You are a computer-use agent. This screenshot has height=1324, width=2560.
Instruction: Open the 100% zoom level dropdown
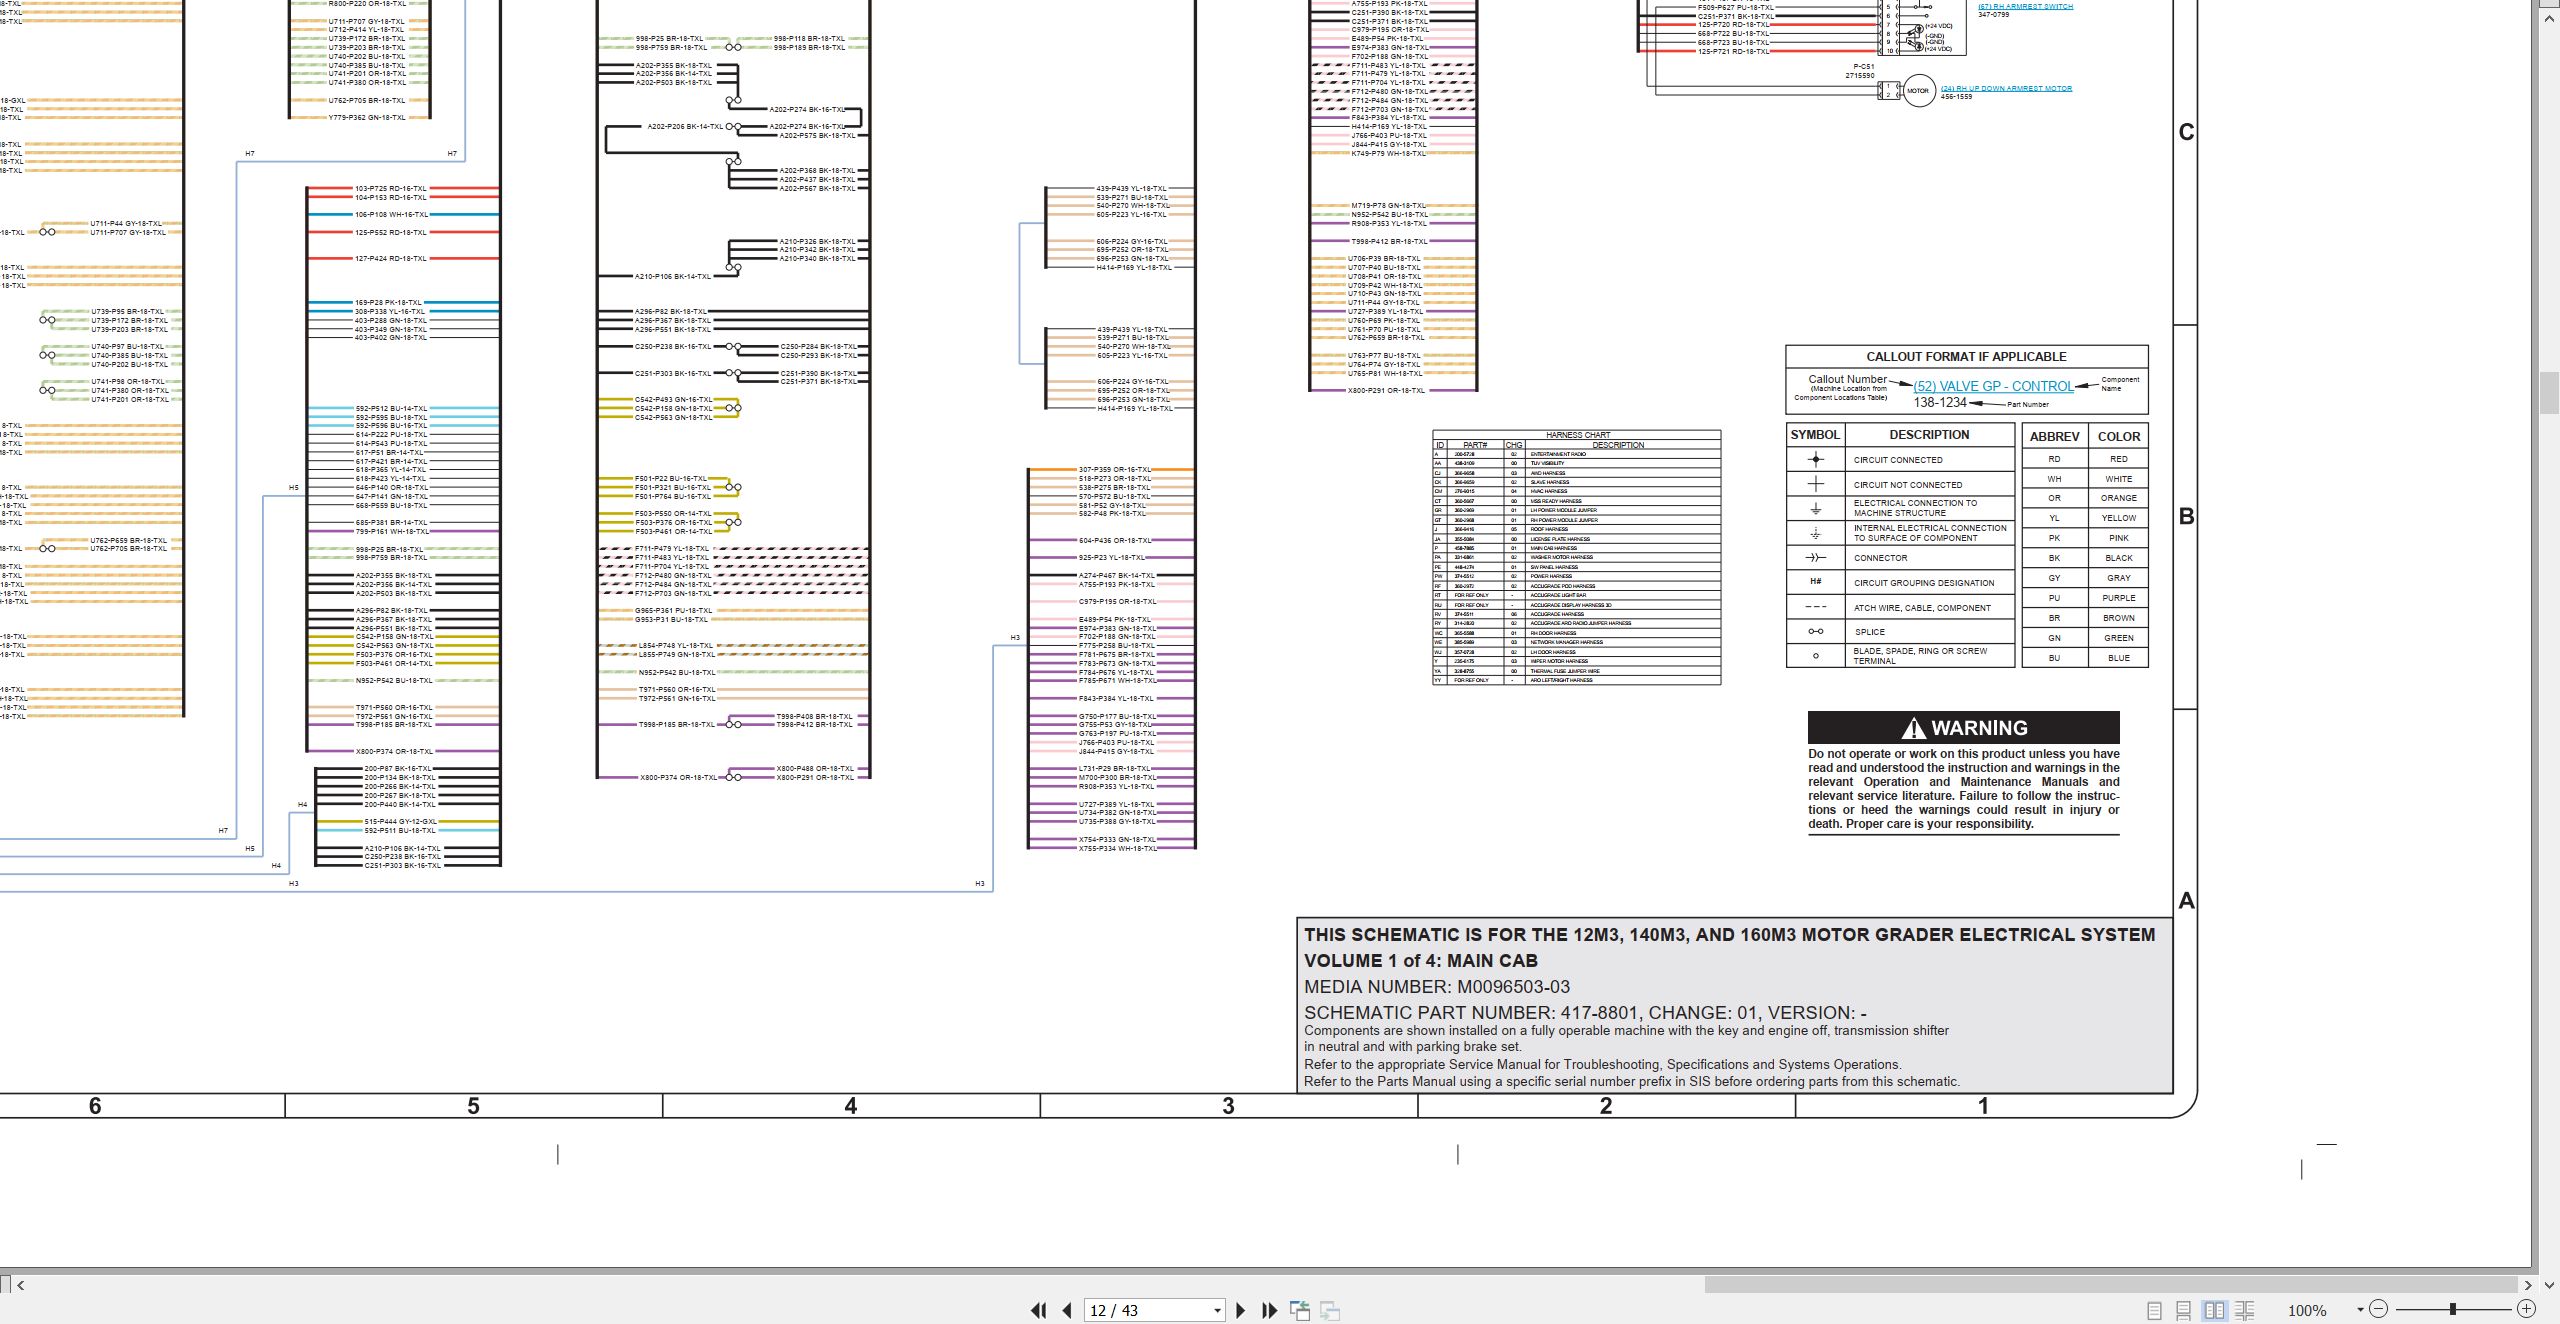(2360, 1310)
